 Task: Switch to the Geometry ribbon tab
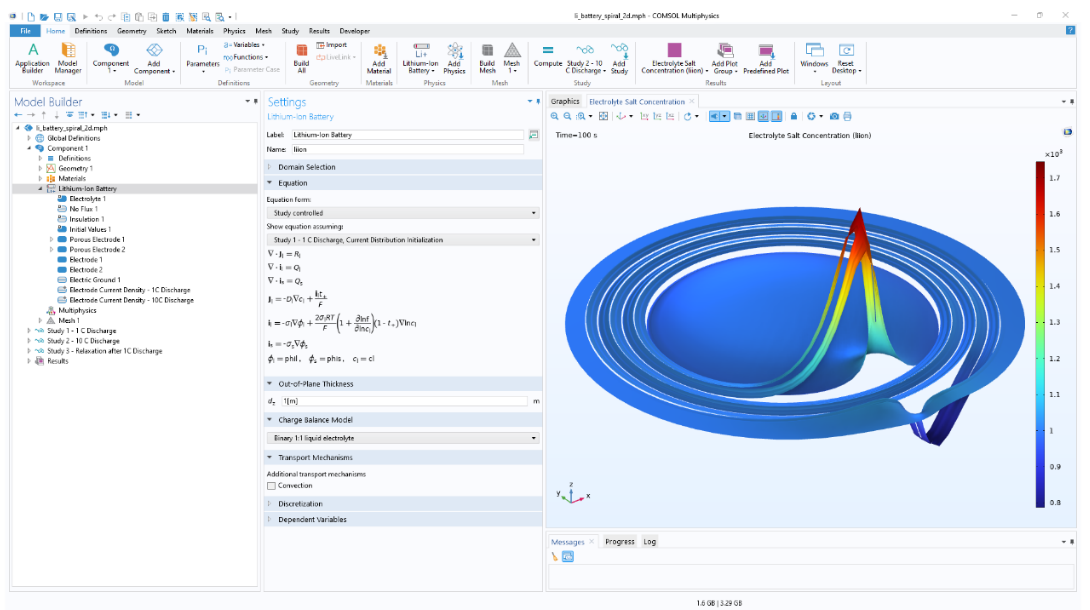(131, 31)
